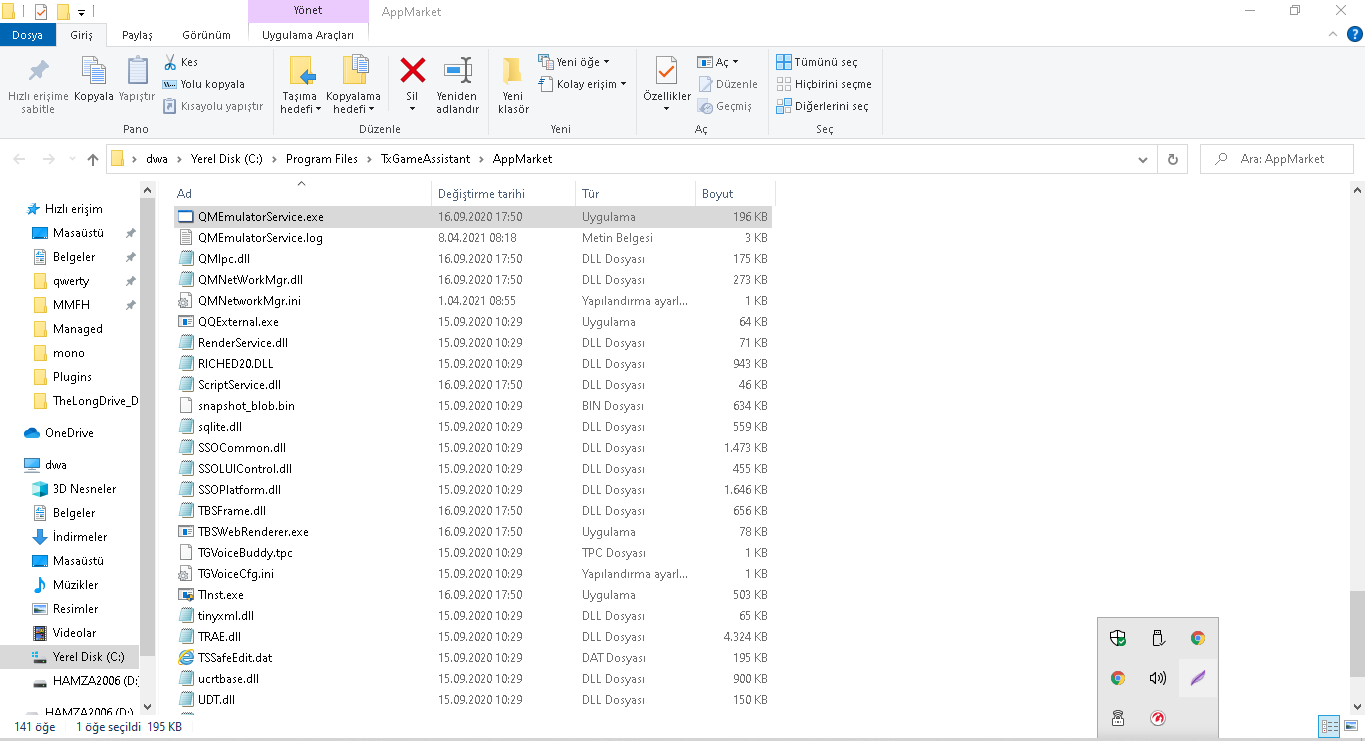Click the Yeniden adlandır rename icon
The image size is (1365, 741).
pos(458,70)
